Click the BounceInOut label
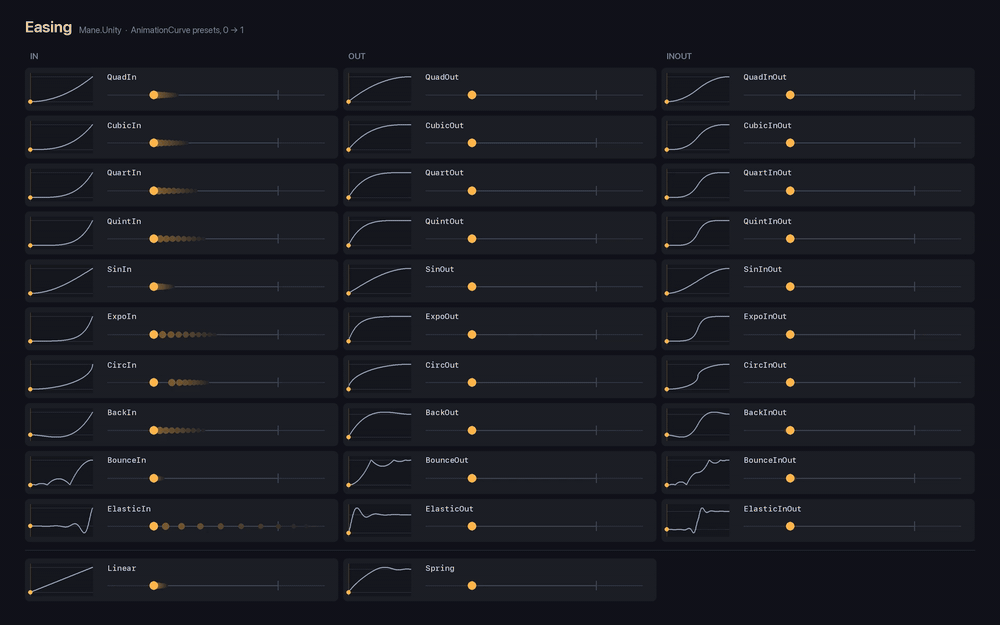Screen dimensions: 1000x625 [x=770, y=460]
